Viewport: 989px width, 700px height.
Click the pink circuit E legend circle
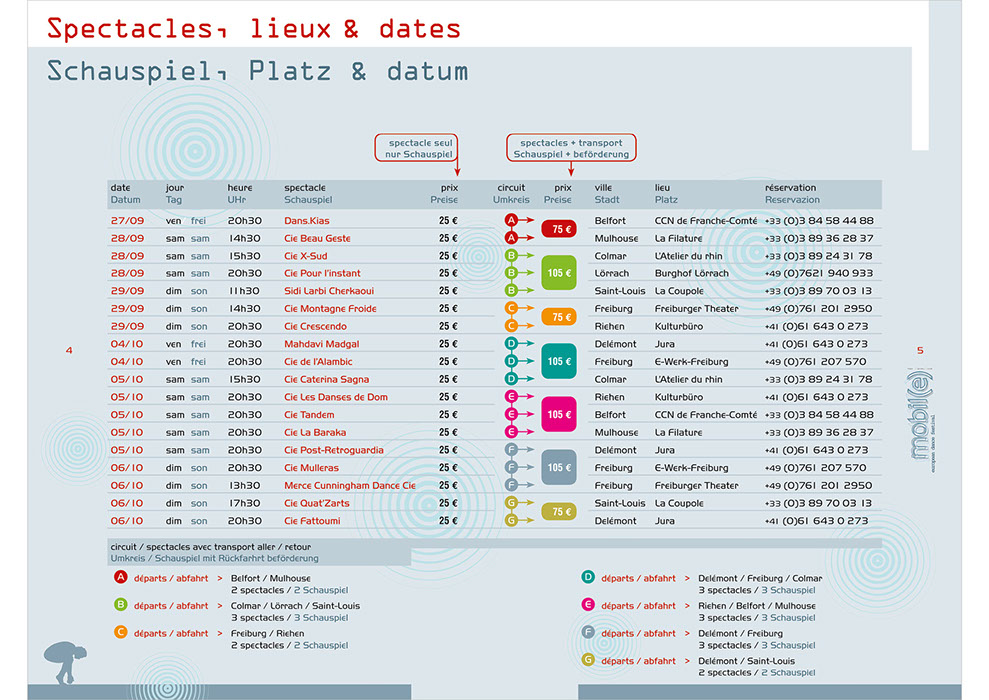click(x=588, y=605)
